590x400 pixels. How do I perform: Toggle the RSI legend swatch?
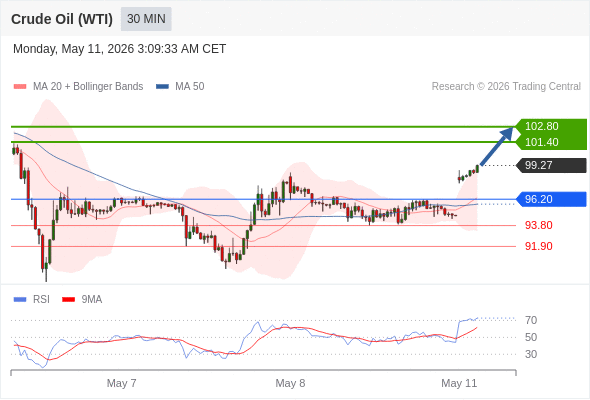pyautogui.click(x=20, y=300)
